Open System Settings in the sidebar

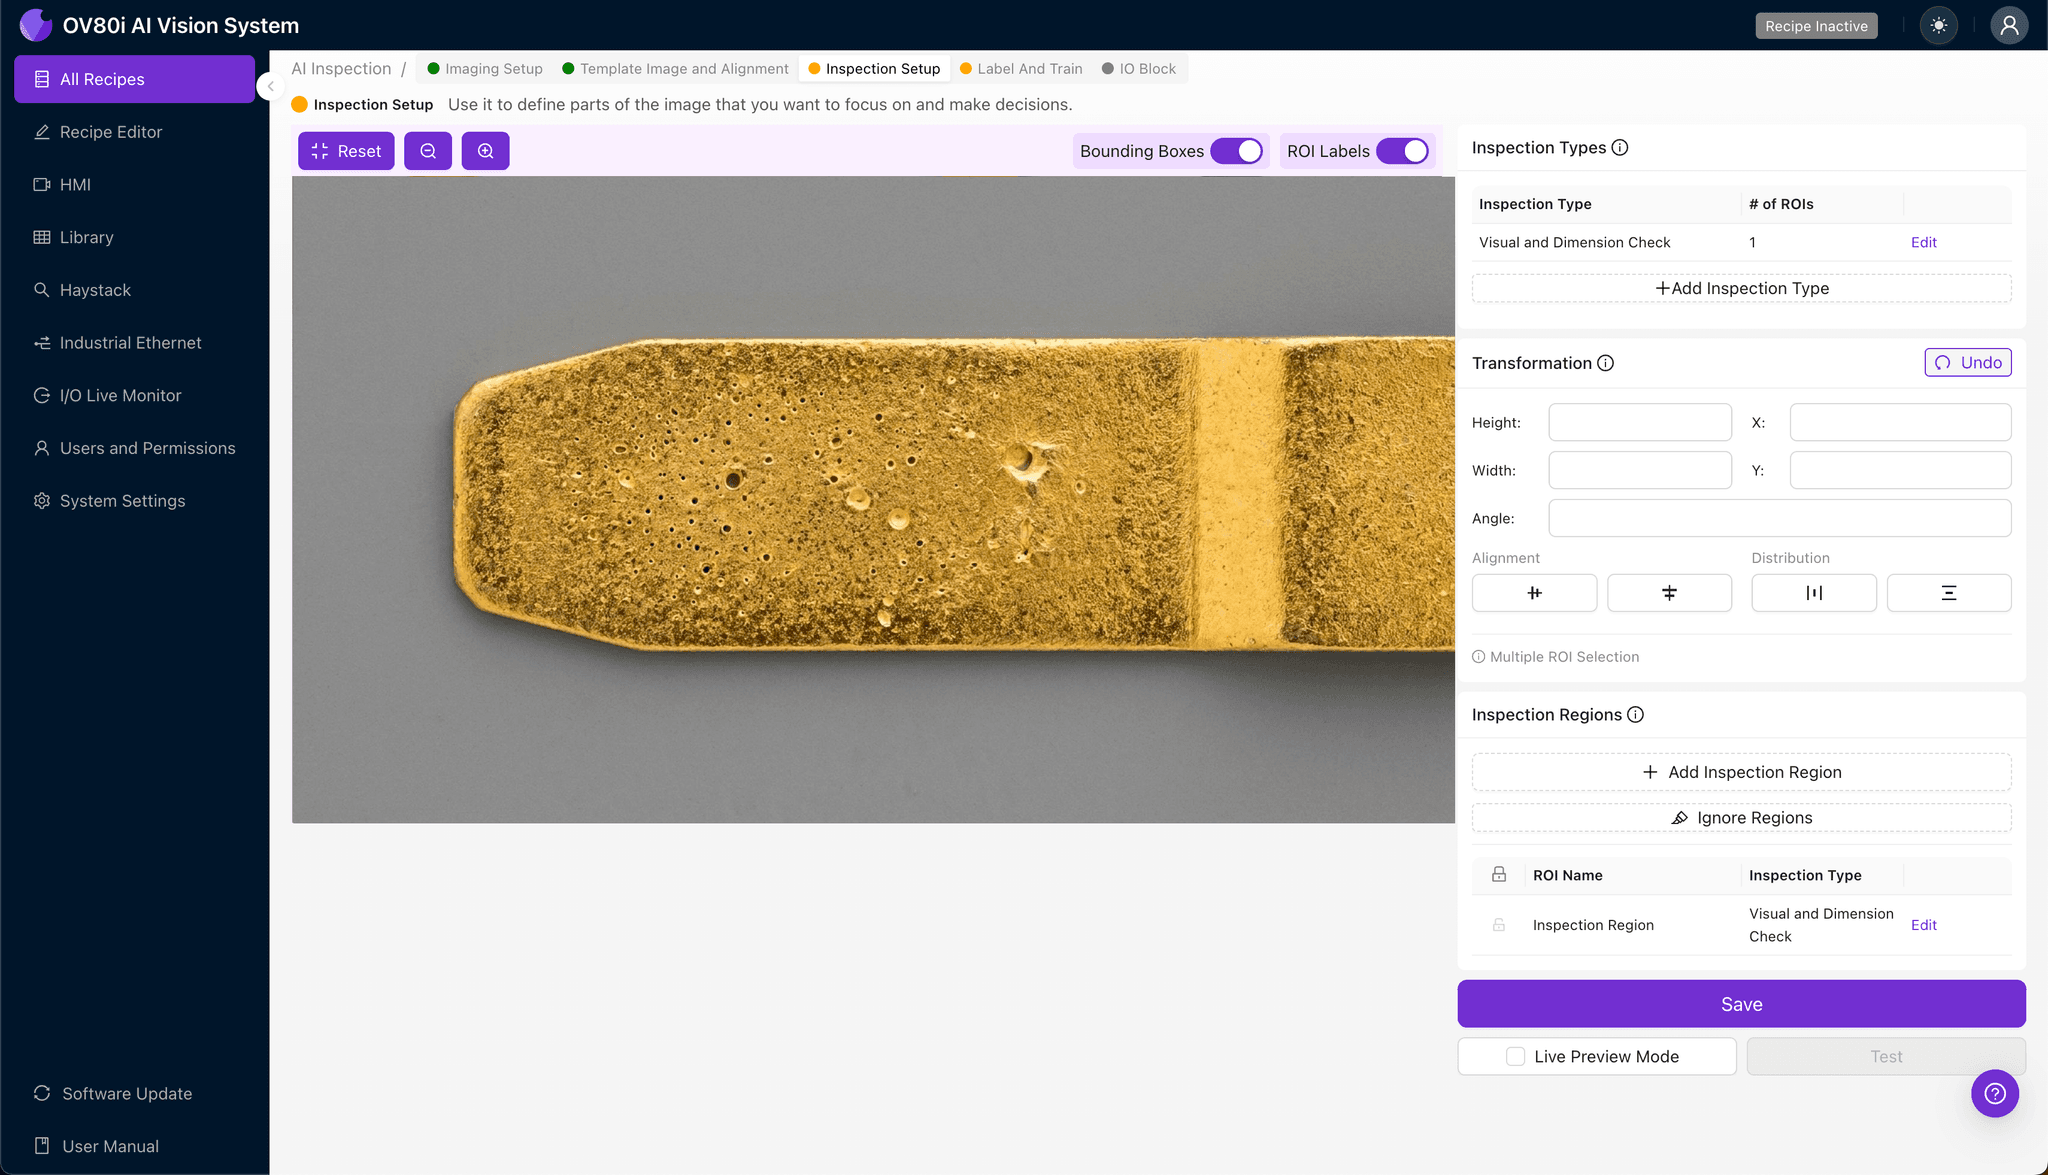(135, 502)
